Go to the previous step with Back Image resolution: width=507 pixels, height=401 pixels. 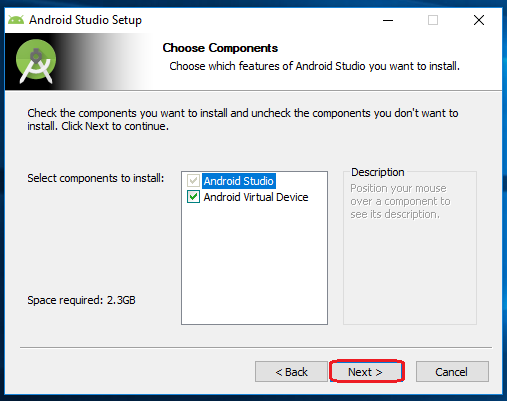[291, 372]
